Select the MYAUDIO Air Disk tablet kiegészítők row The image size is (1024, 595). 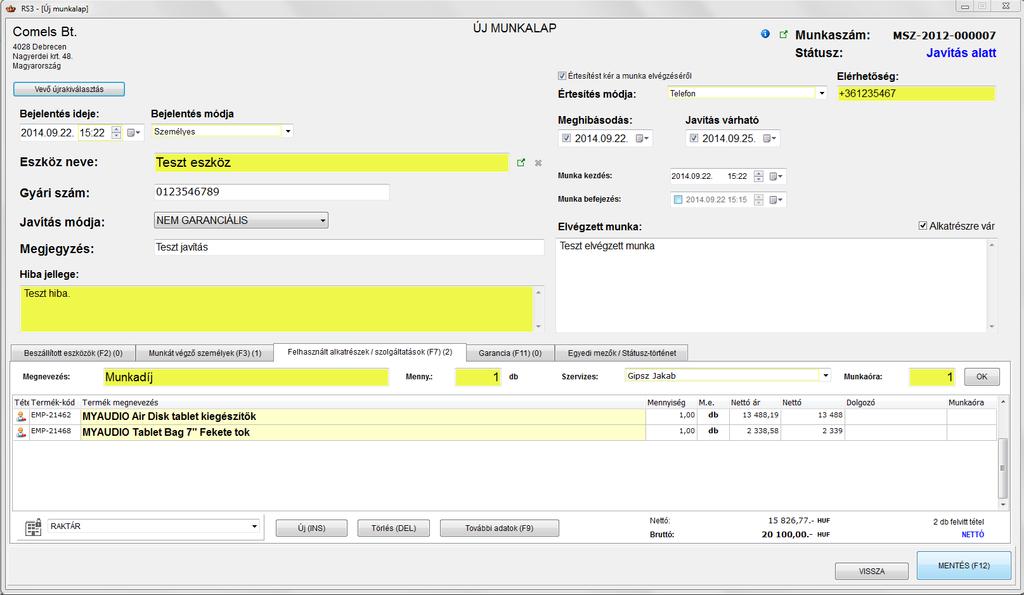[x=504, y=416]
